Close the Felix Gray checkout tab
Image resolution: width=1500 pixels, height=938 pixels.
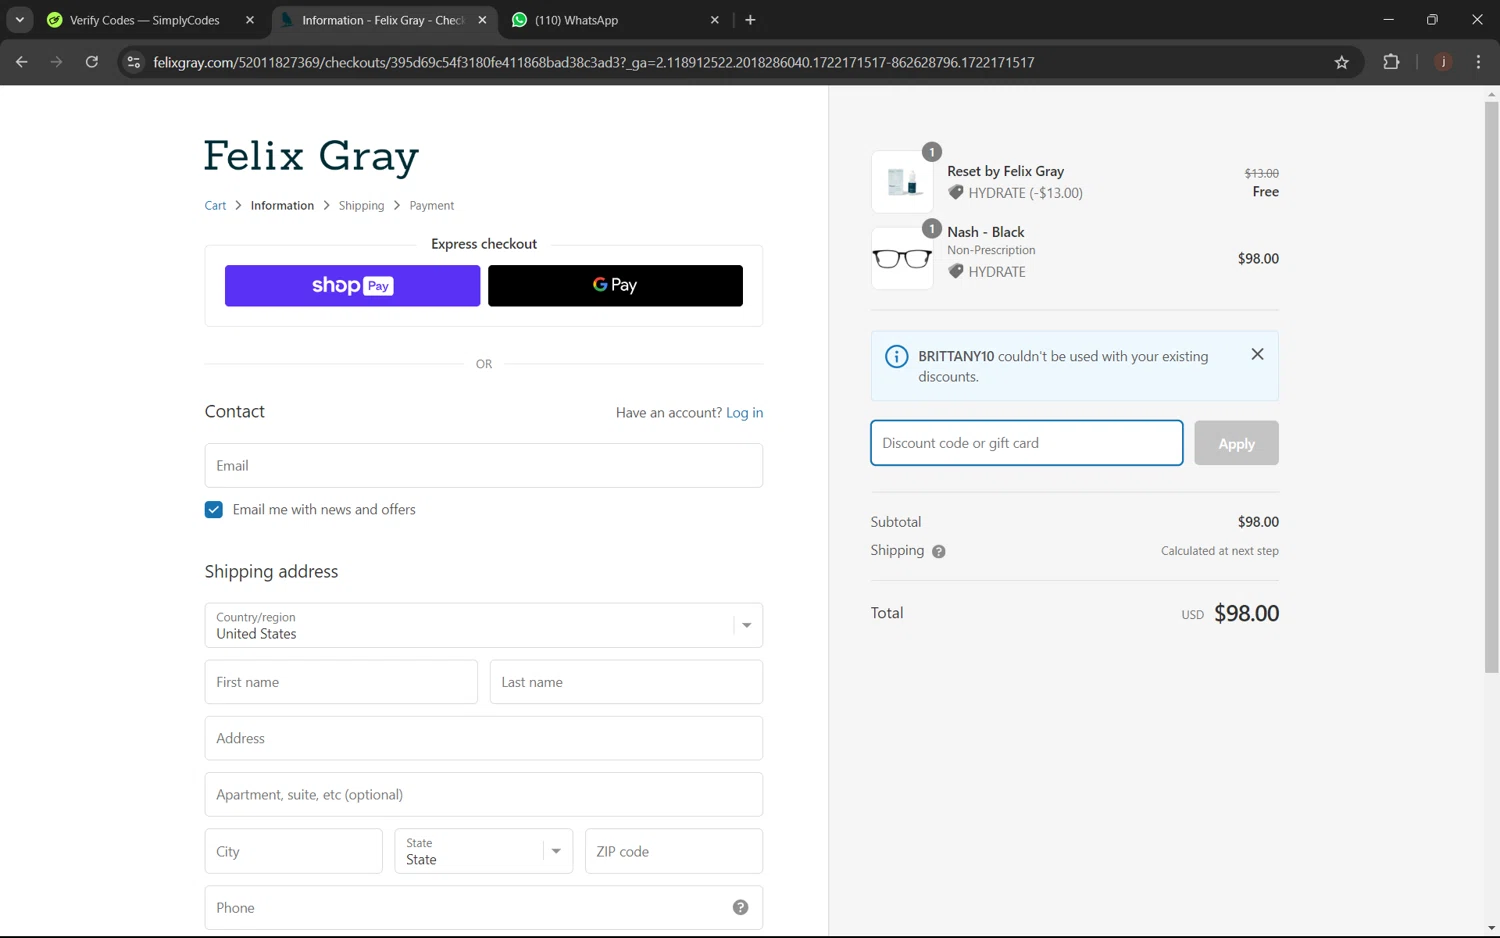[x=482, y=20]
